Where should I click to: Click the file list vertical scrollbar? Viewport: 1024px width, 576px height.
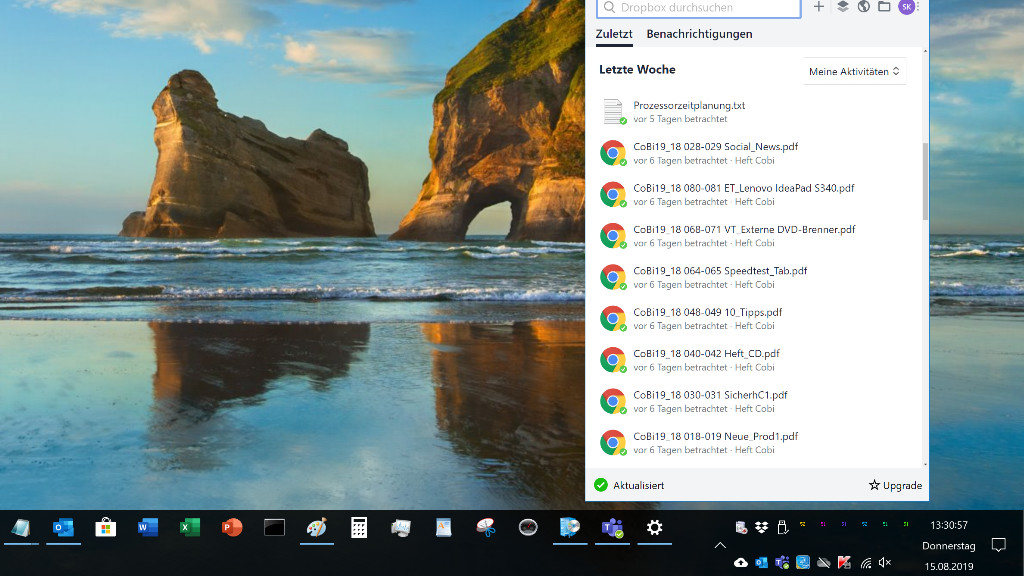point(925,180)
